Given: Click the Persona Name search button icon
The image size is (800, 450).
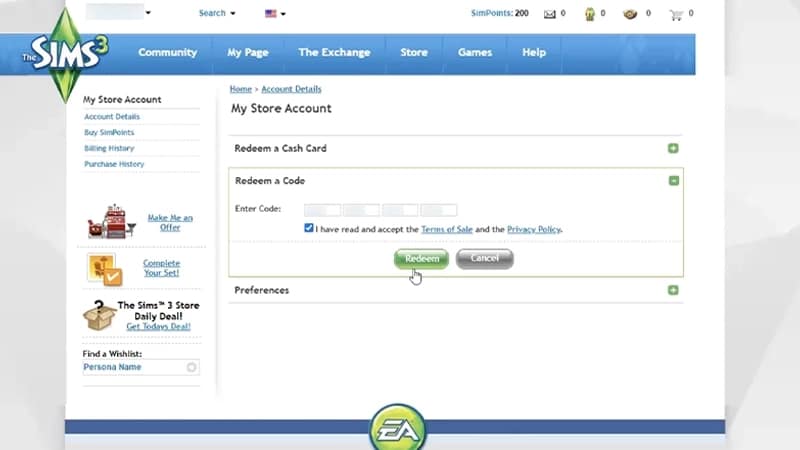Looking at the screenshot, I should click(191, 367).
